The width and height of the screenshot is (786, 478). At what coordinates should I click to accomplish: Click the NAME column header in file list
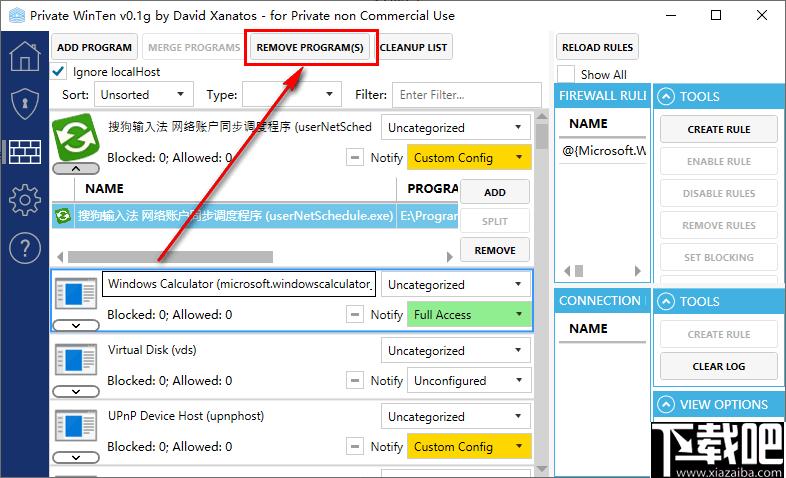coord(236,188)
